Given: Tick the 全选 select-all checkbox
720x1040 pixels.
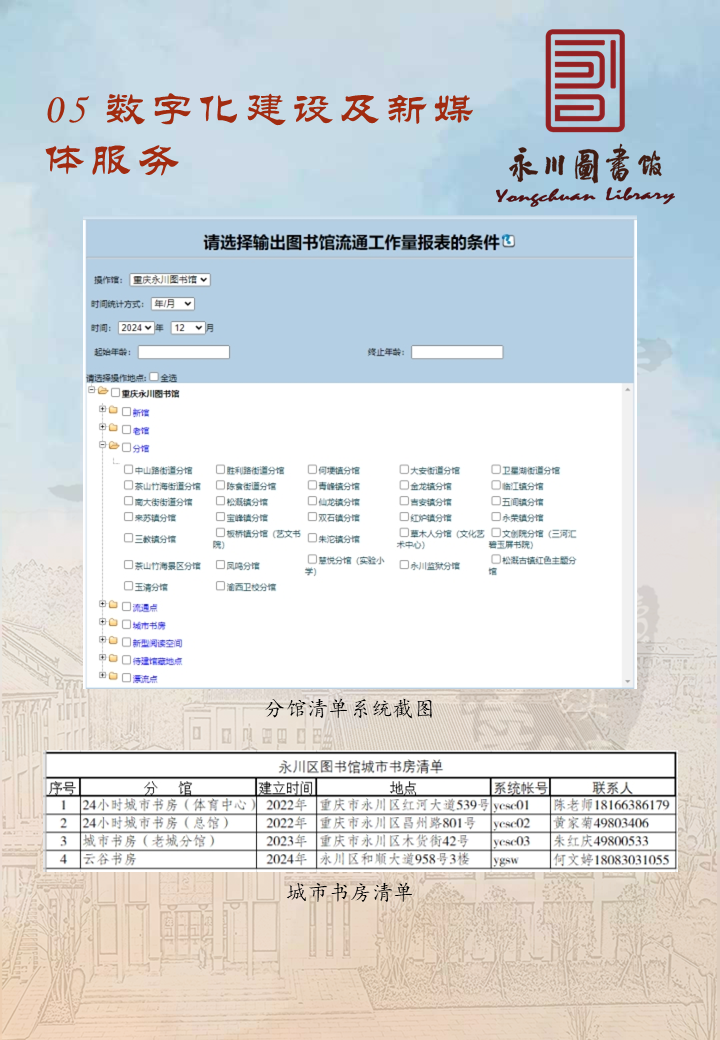Looking at the screenshot, I should pos(154,377).
